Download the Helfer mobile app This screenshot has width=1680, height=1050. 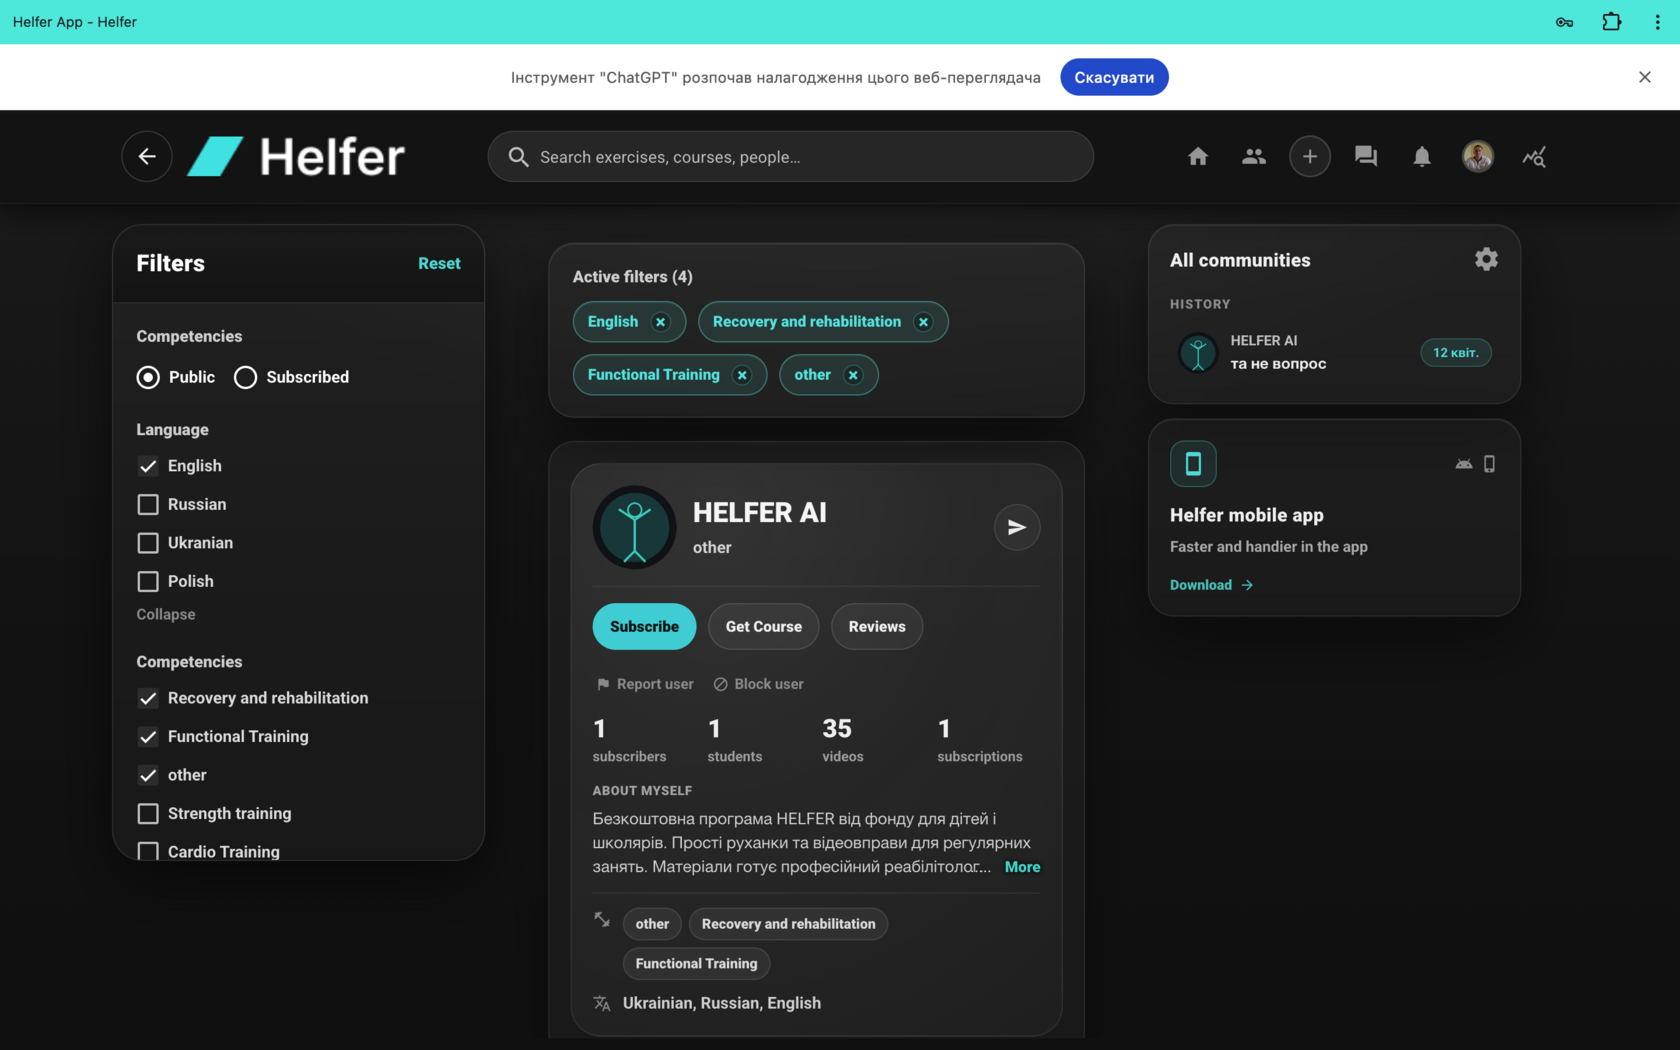(1211, 585)
